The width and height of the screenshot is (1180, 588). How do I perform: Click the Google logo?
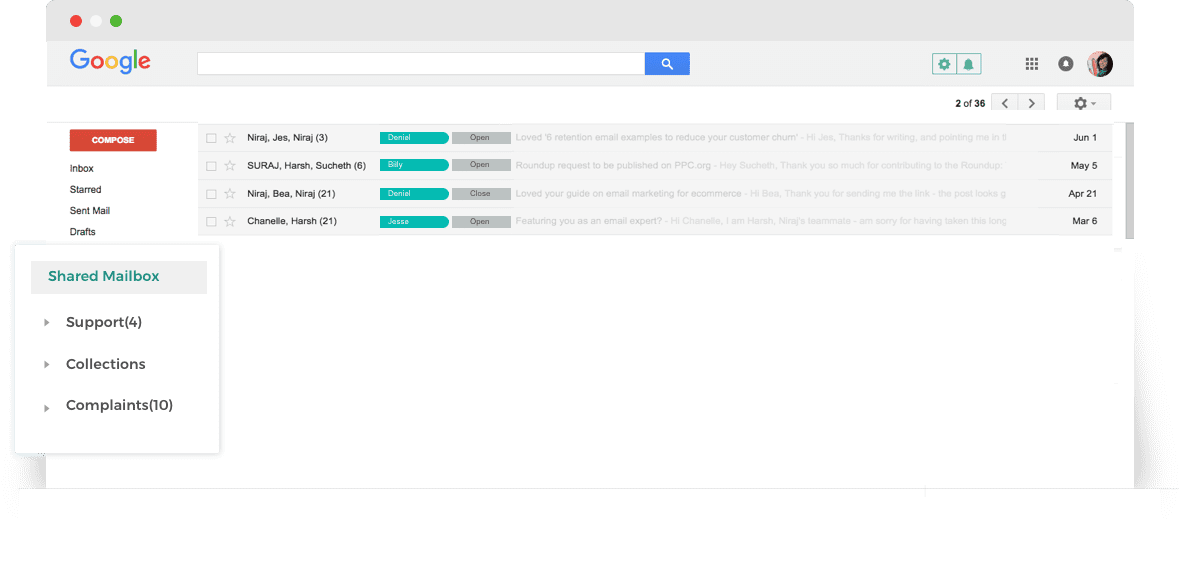110,62
